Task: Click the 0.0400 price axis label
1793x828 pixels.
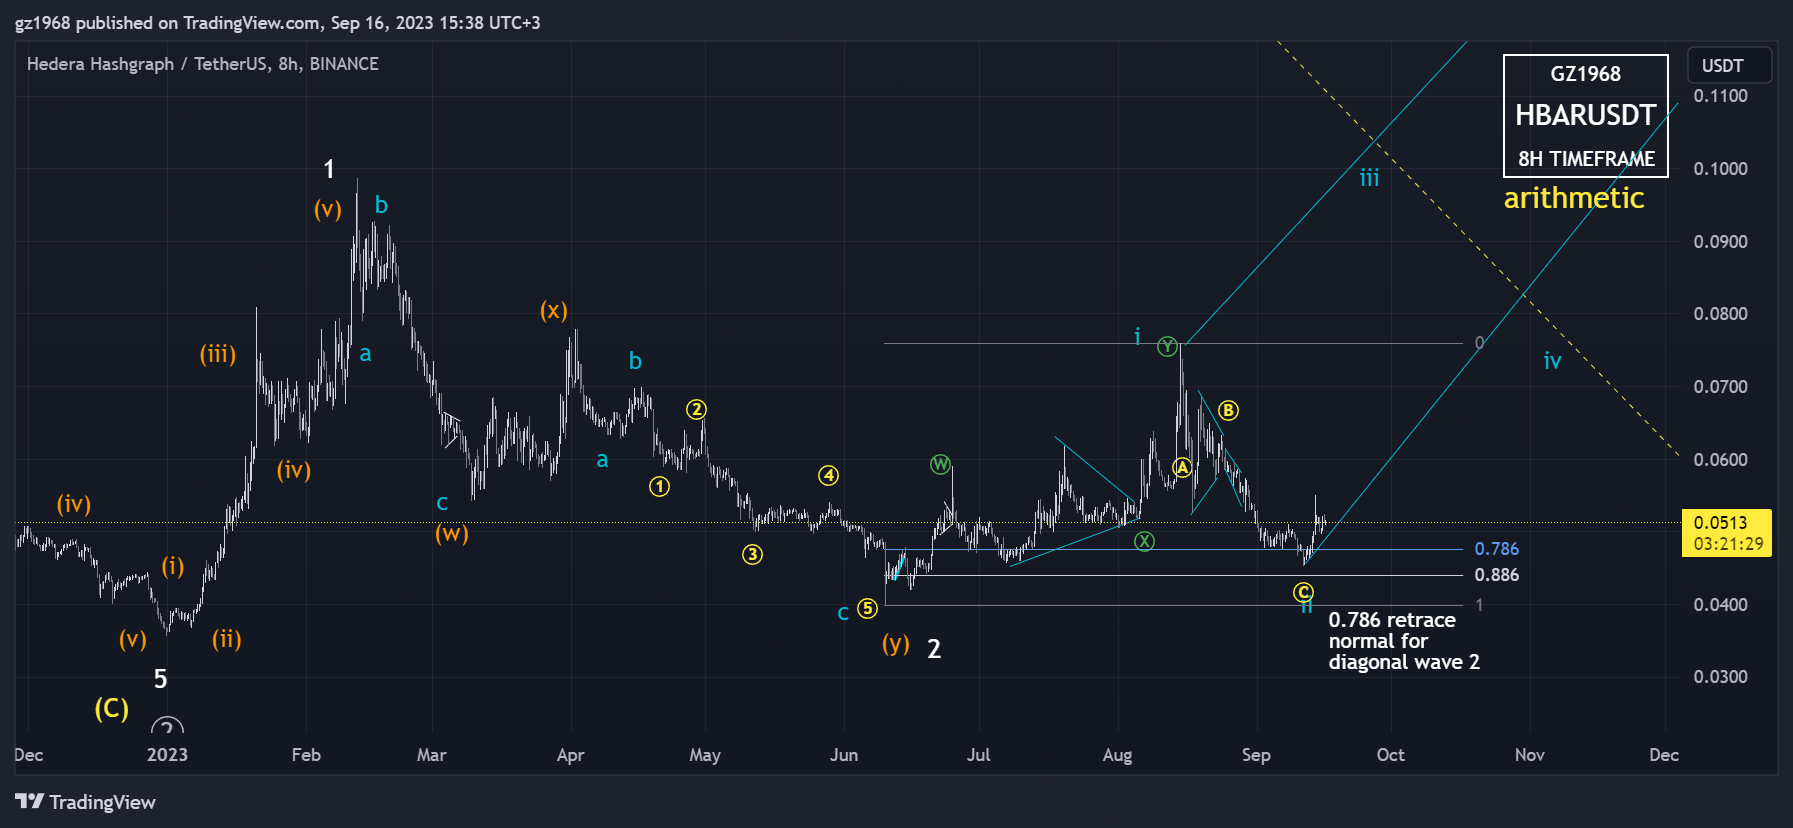Action: coord(1720,605)
